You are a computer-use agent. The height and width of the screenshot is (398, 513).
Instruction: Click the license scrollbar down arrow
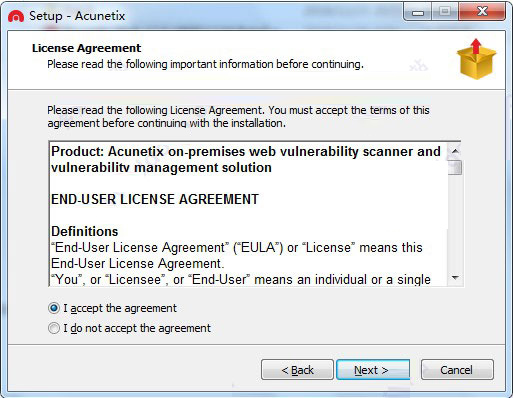pos(455,277)
